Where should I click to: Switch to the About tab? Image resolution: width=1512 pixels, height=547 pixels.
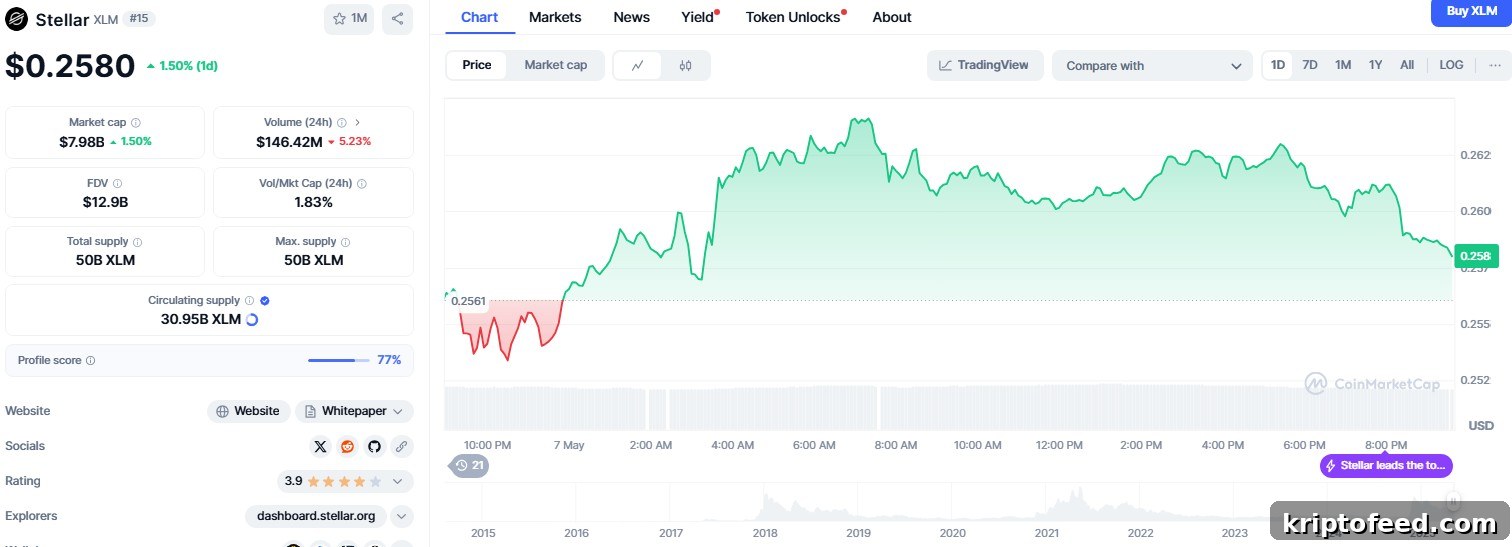(x=892, y=17)
